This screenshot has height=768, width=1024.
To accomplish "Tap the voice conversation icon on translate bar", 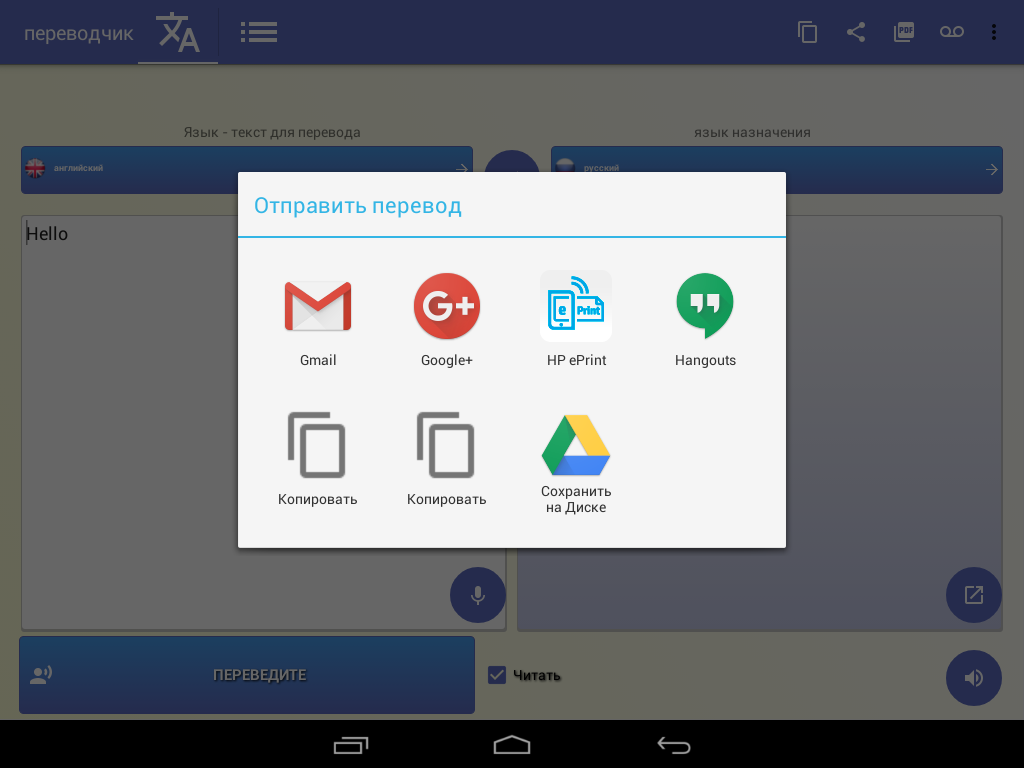I will click(x=41, y=675).
